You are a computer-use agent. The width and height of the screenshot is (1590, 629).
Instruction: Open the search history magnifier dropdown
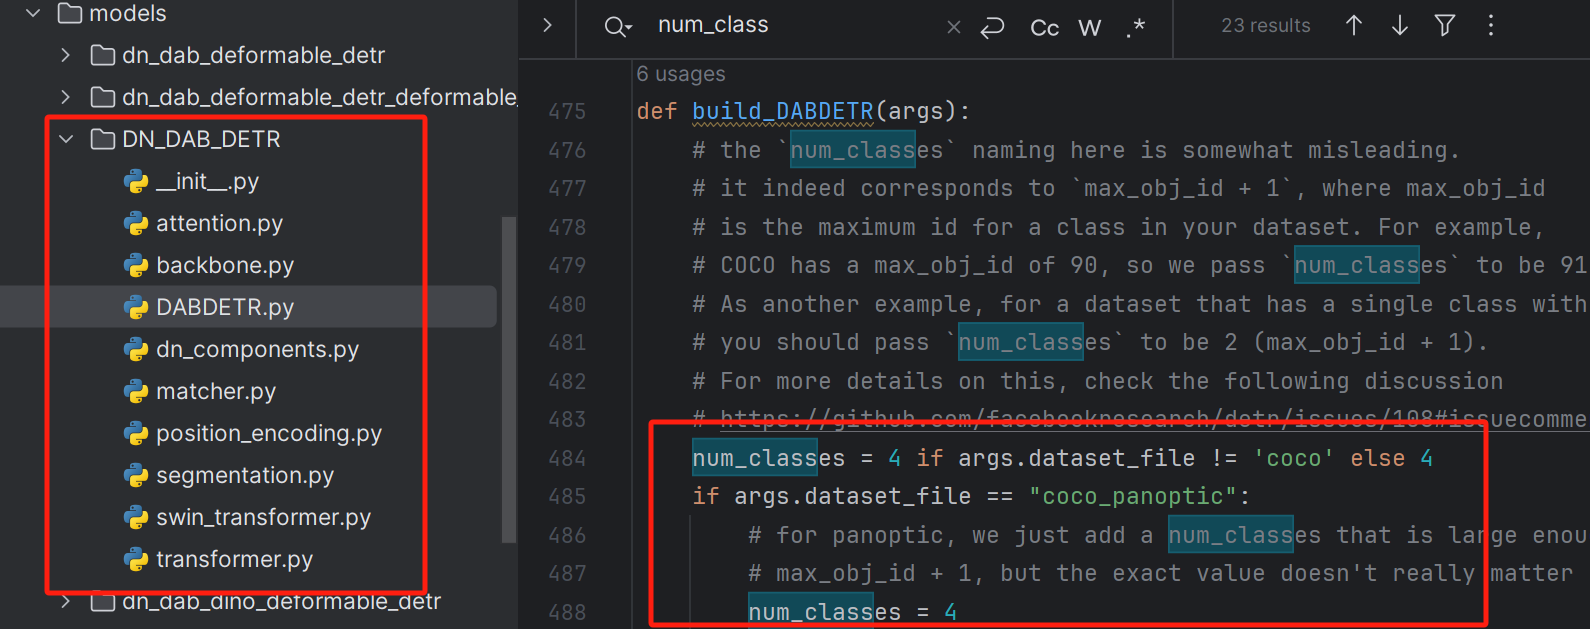pyautogui.click(x=619, y=27)
